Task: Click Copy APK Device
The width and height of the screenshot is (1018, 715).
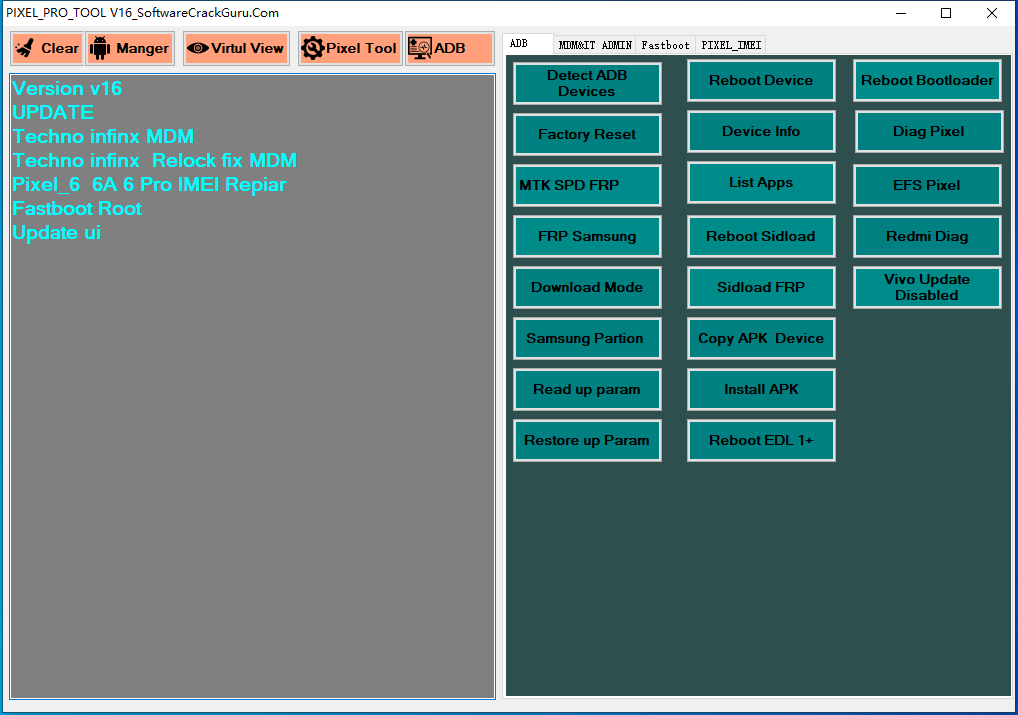Action: click(761, 338)
